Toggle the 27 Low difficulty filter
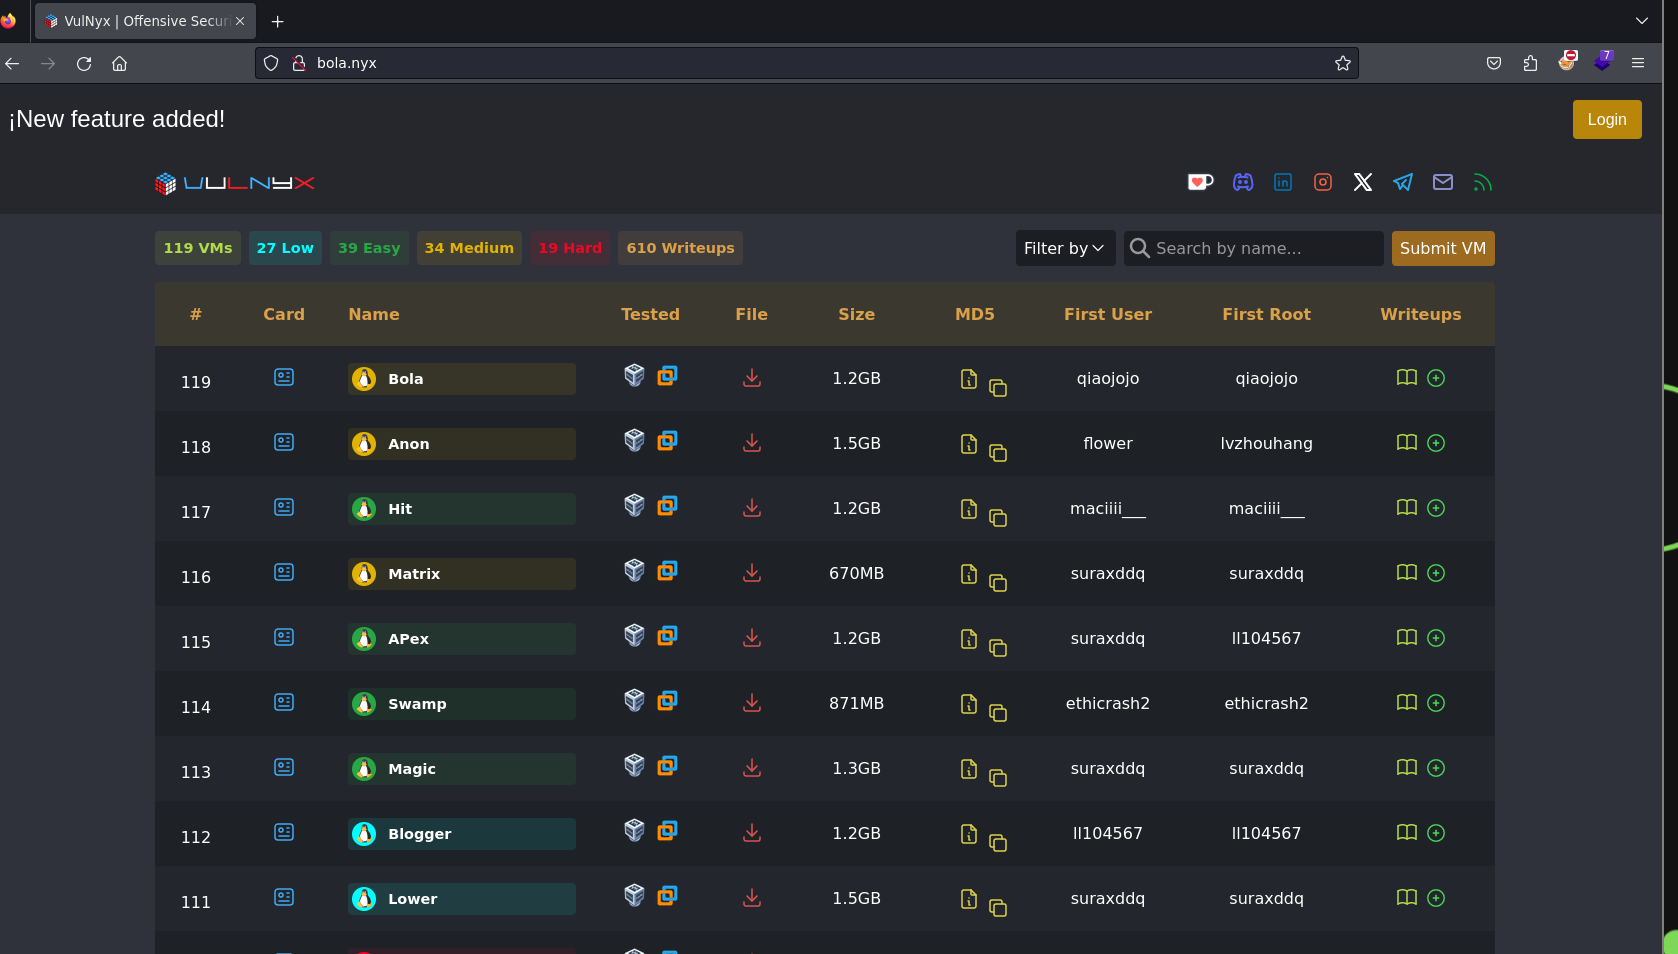The height and width of the screenshot is (954, 1678). pyautogui.click(x=285, y=248)
